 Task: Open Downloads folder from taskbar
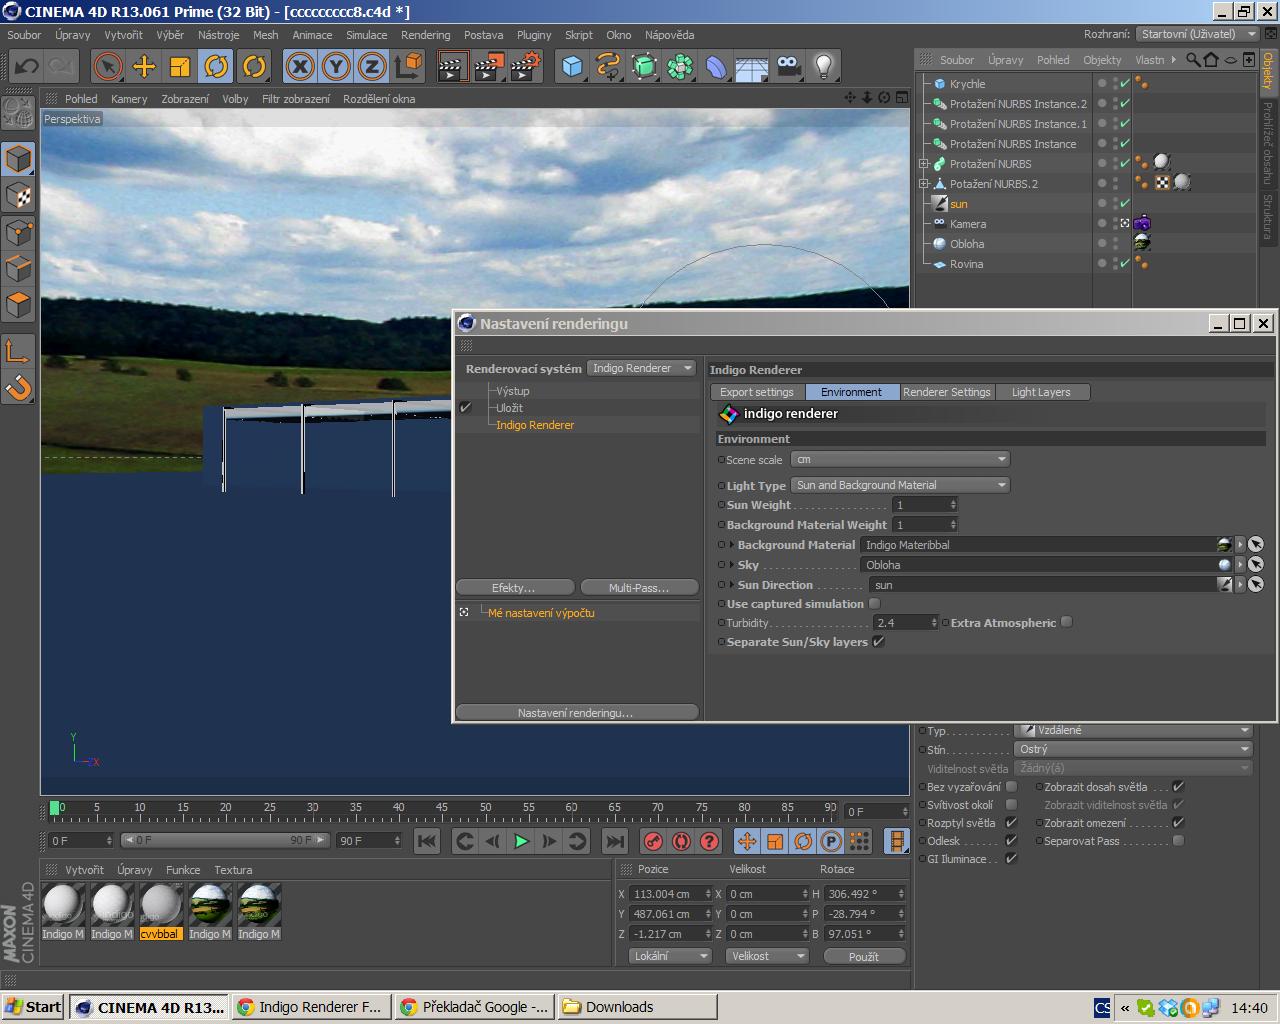[x=637, y=1007]
